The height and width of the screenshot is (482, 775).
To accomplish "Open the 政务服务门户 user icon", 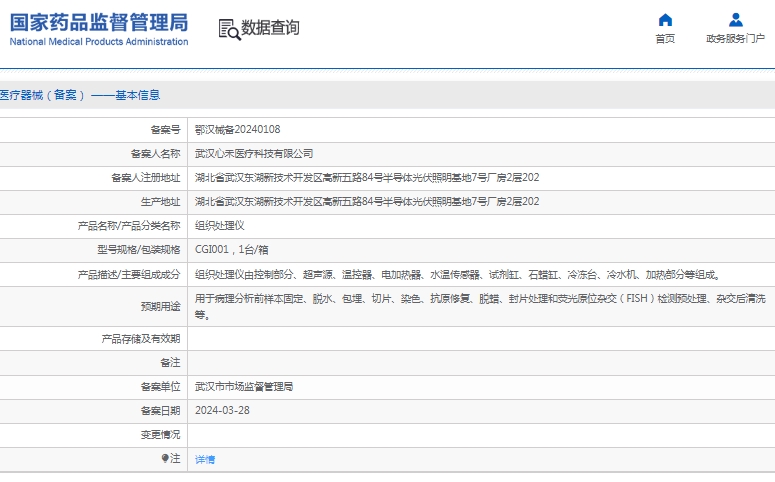I will tap(735, 20).
